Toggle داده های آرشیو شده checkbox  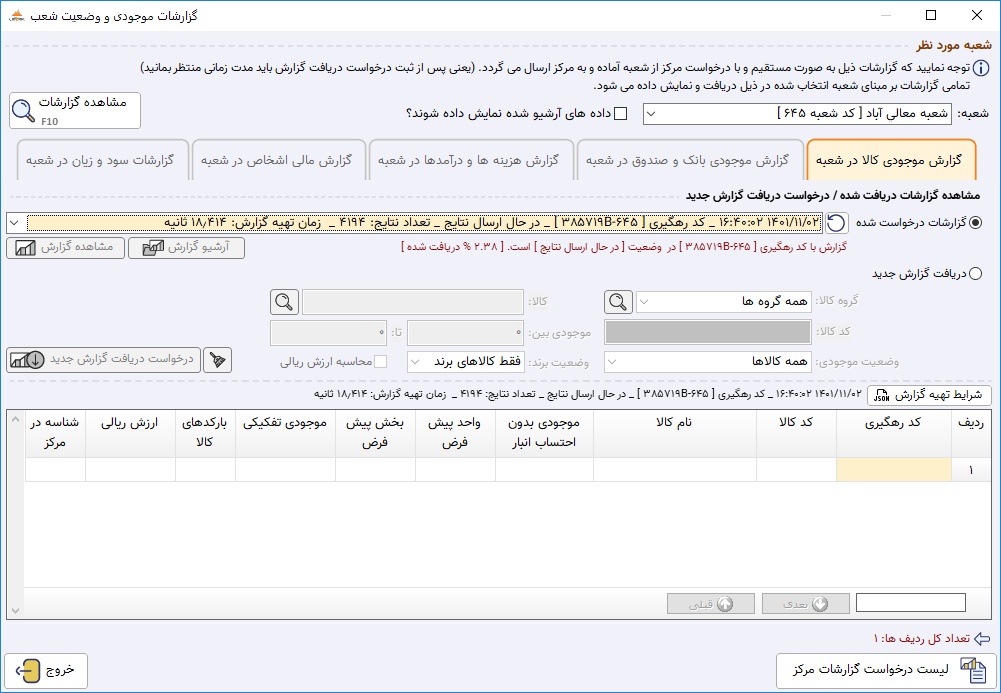tap(620, 114)
